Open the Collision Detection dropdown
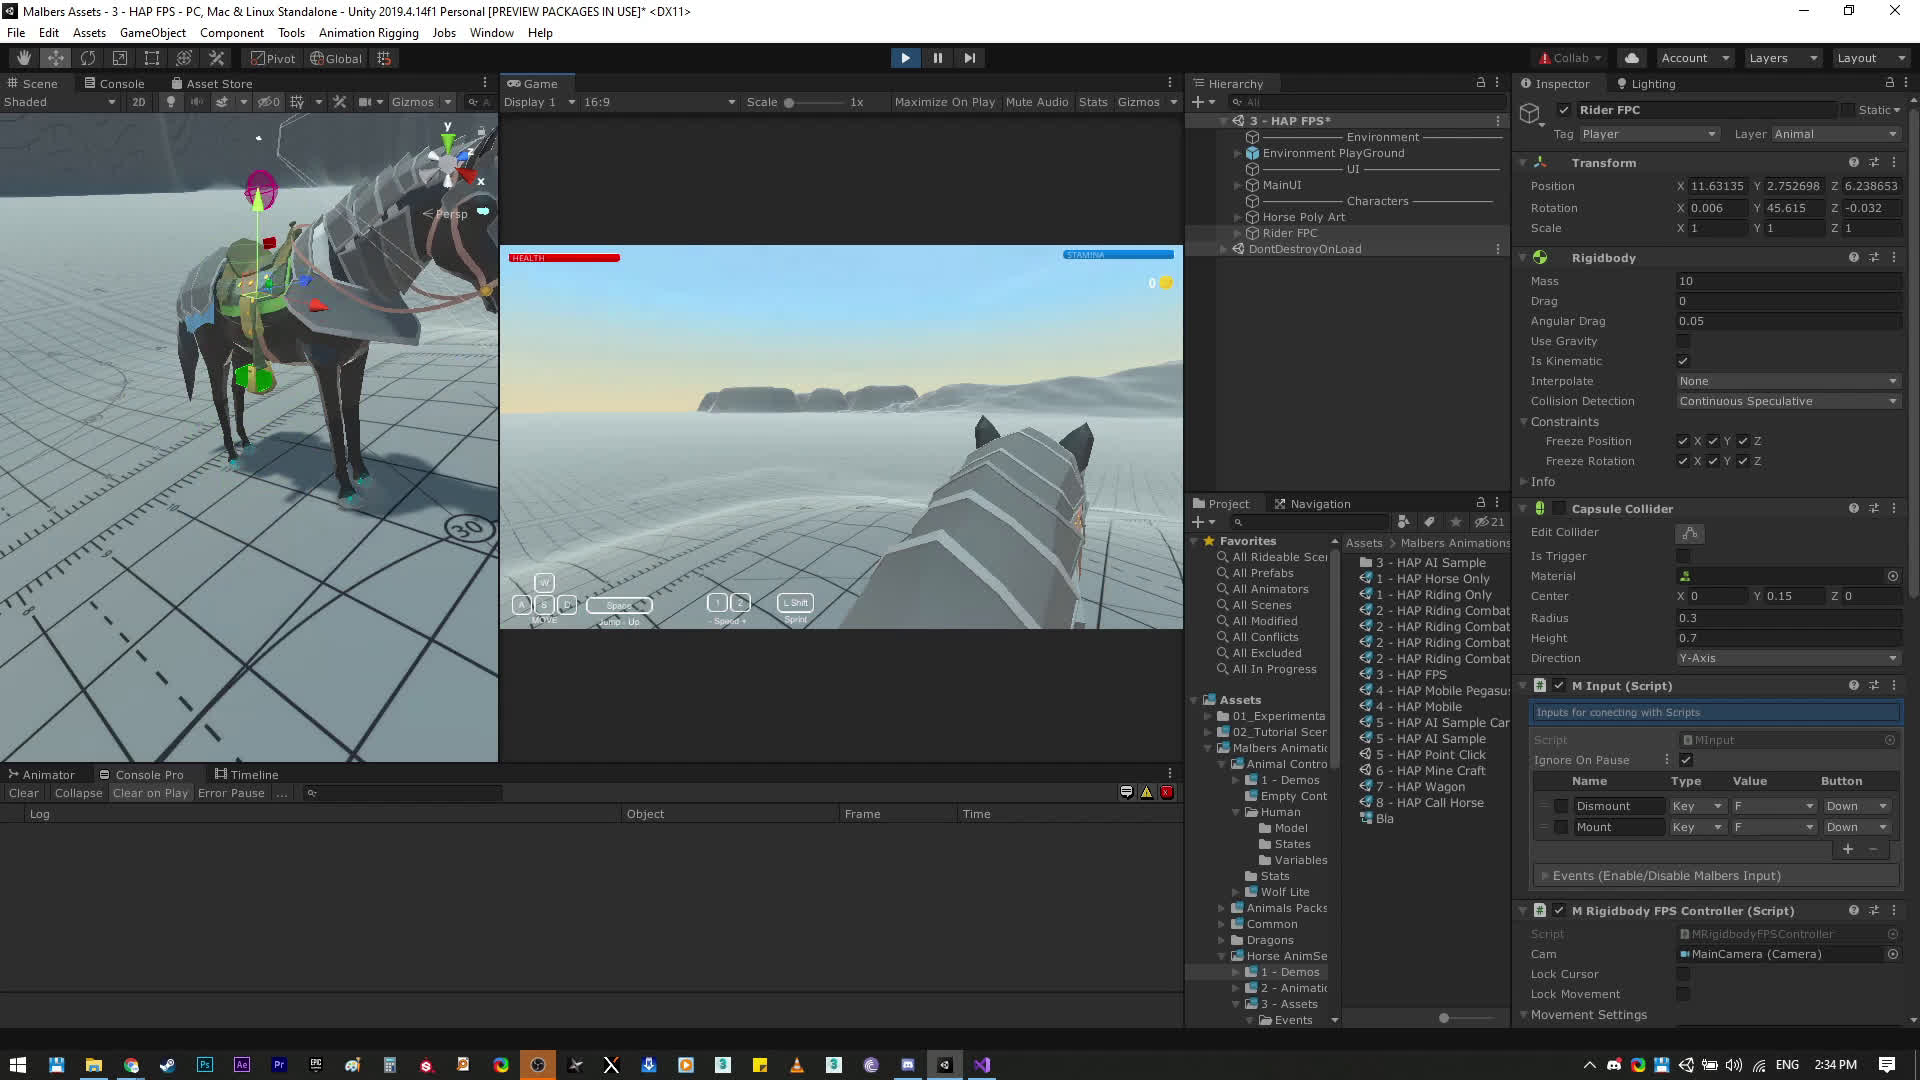 [x=1787, y=401]
